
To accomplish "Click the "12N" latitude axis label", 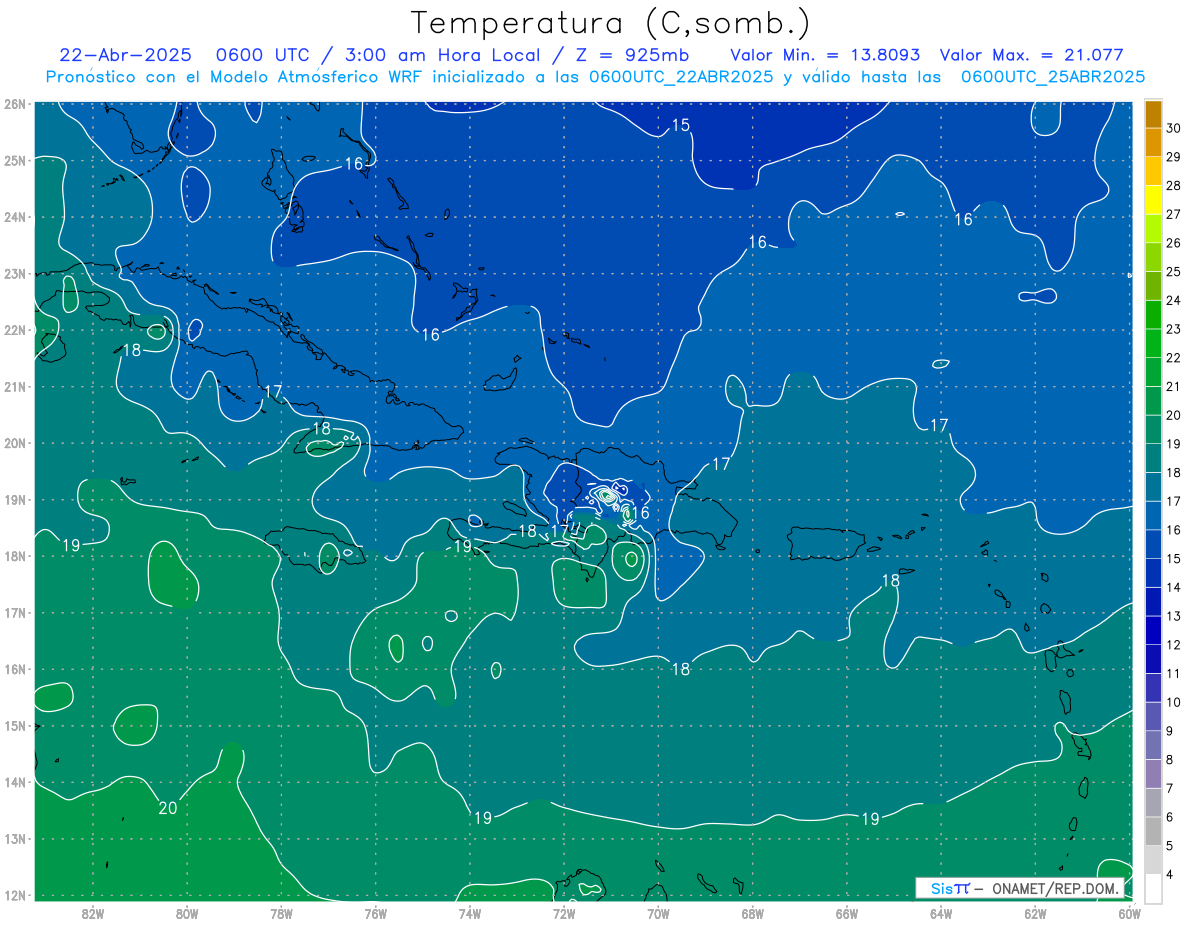I will [x=14, y=895].
